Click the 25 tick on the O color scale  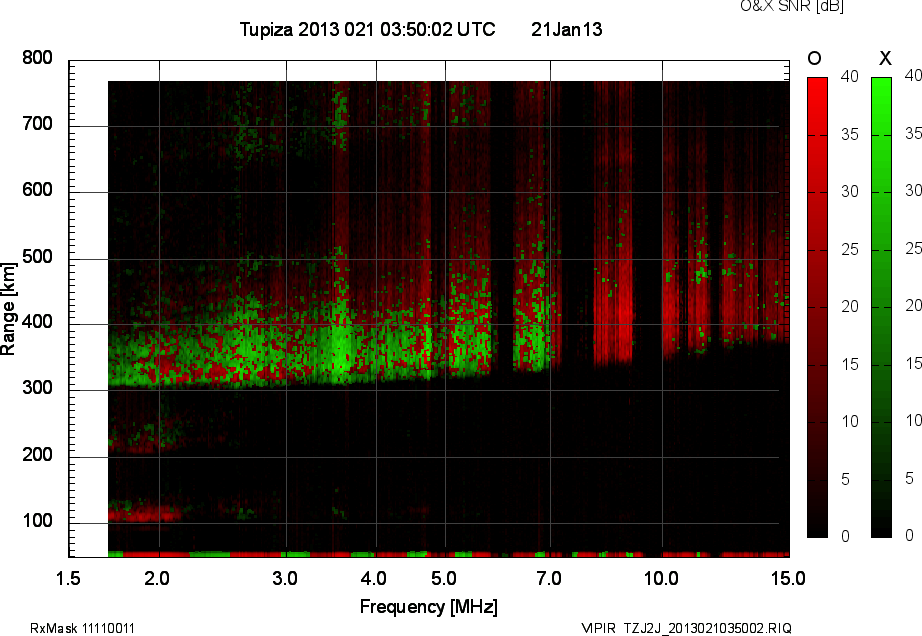click(850, 250)
